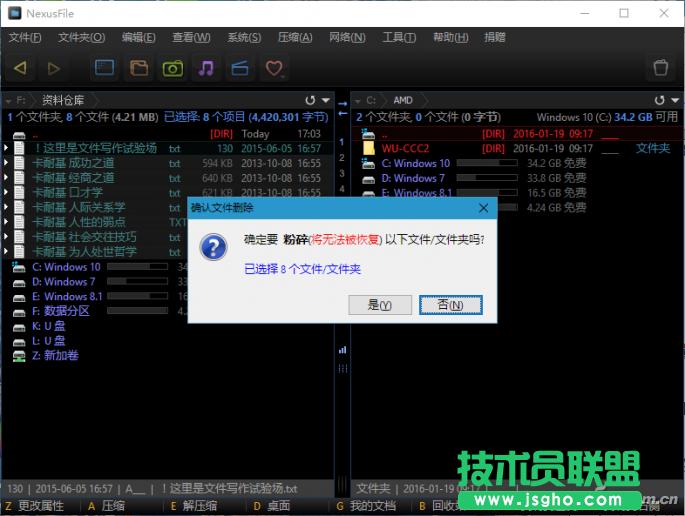The image size is (685, 516).
Task: Click the folder toolbar icon
Action: [x=139, y=68]
